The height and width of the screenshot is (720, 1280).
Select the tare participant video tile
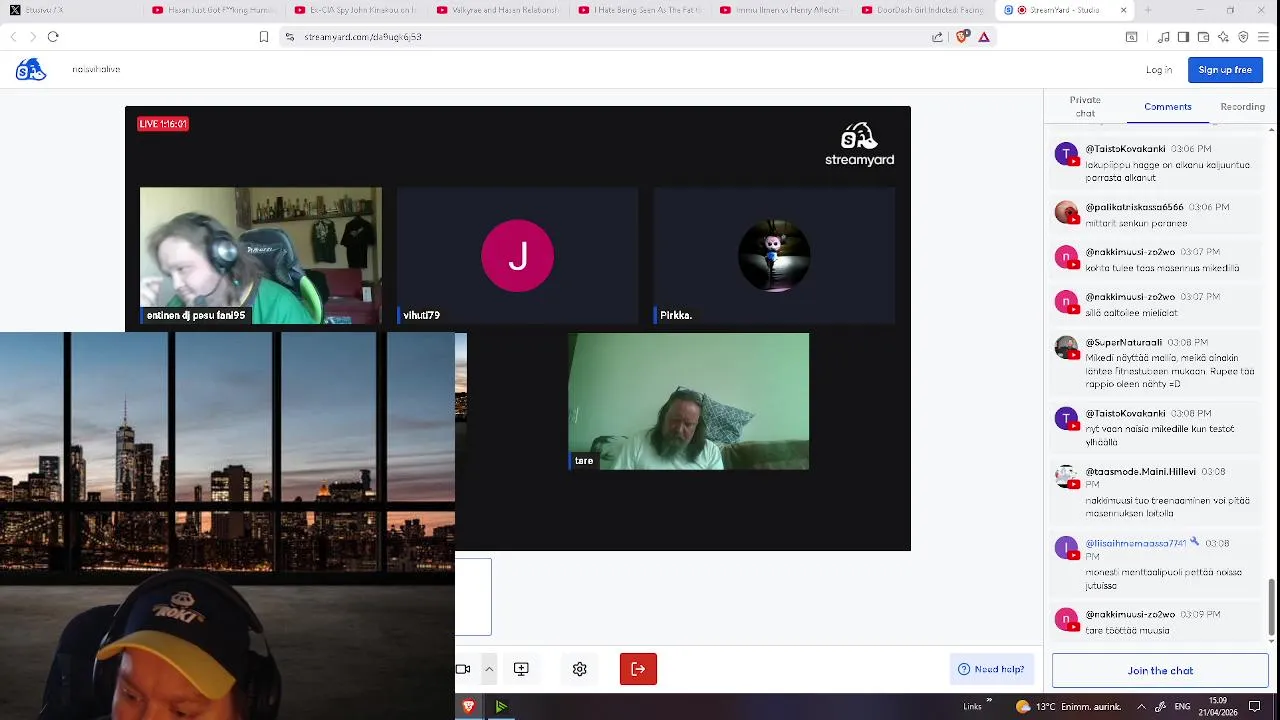[688, 401]
